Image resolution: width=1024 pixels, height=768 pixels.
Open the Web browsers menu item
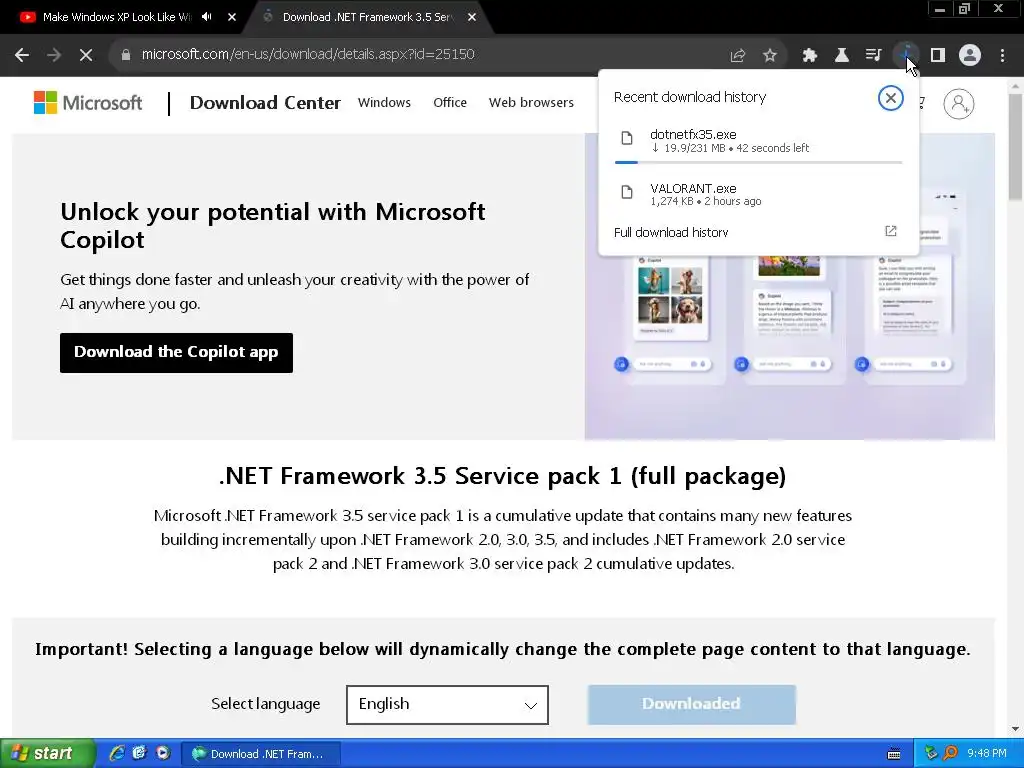coord(531,103)
